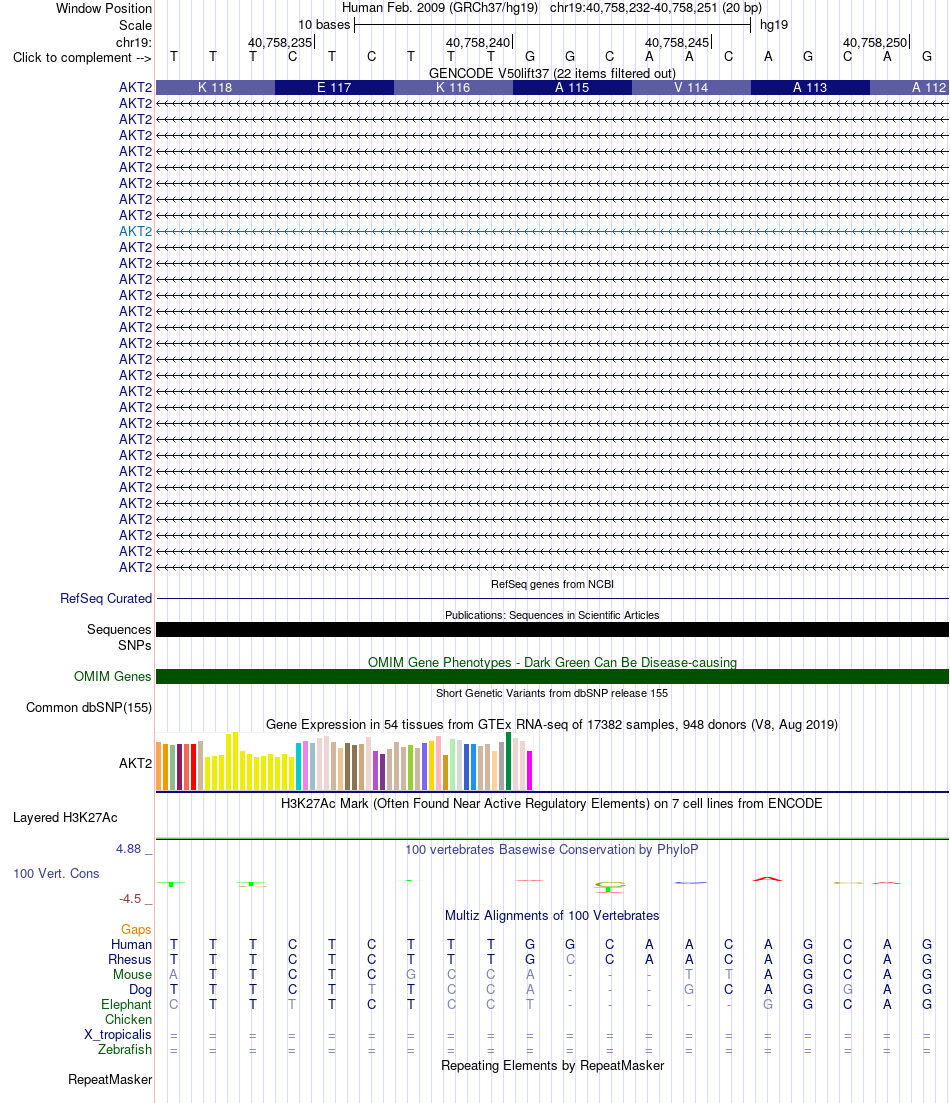The image size is (950, 1103).
Task: Select the light-blue highlighted AKT2 transcript label
Action: [135, 231]
